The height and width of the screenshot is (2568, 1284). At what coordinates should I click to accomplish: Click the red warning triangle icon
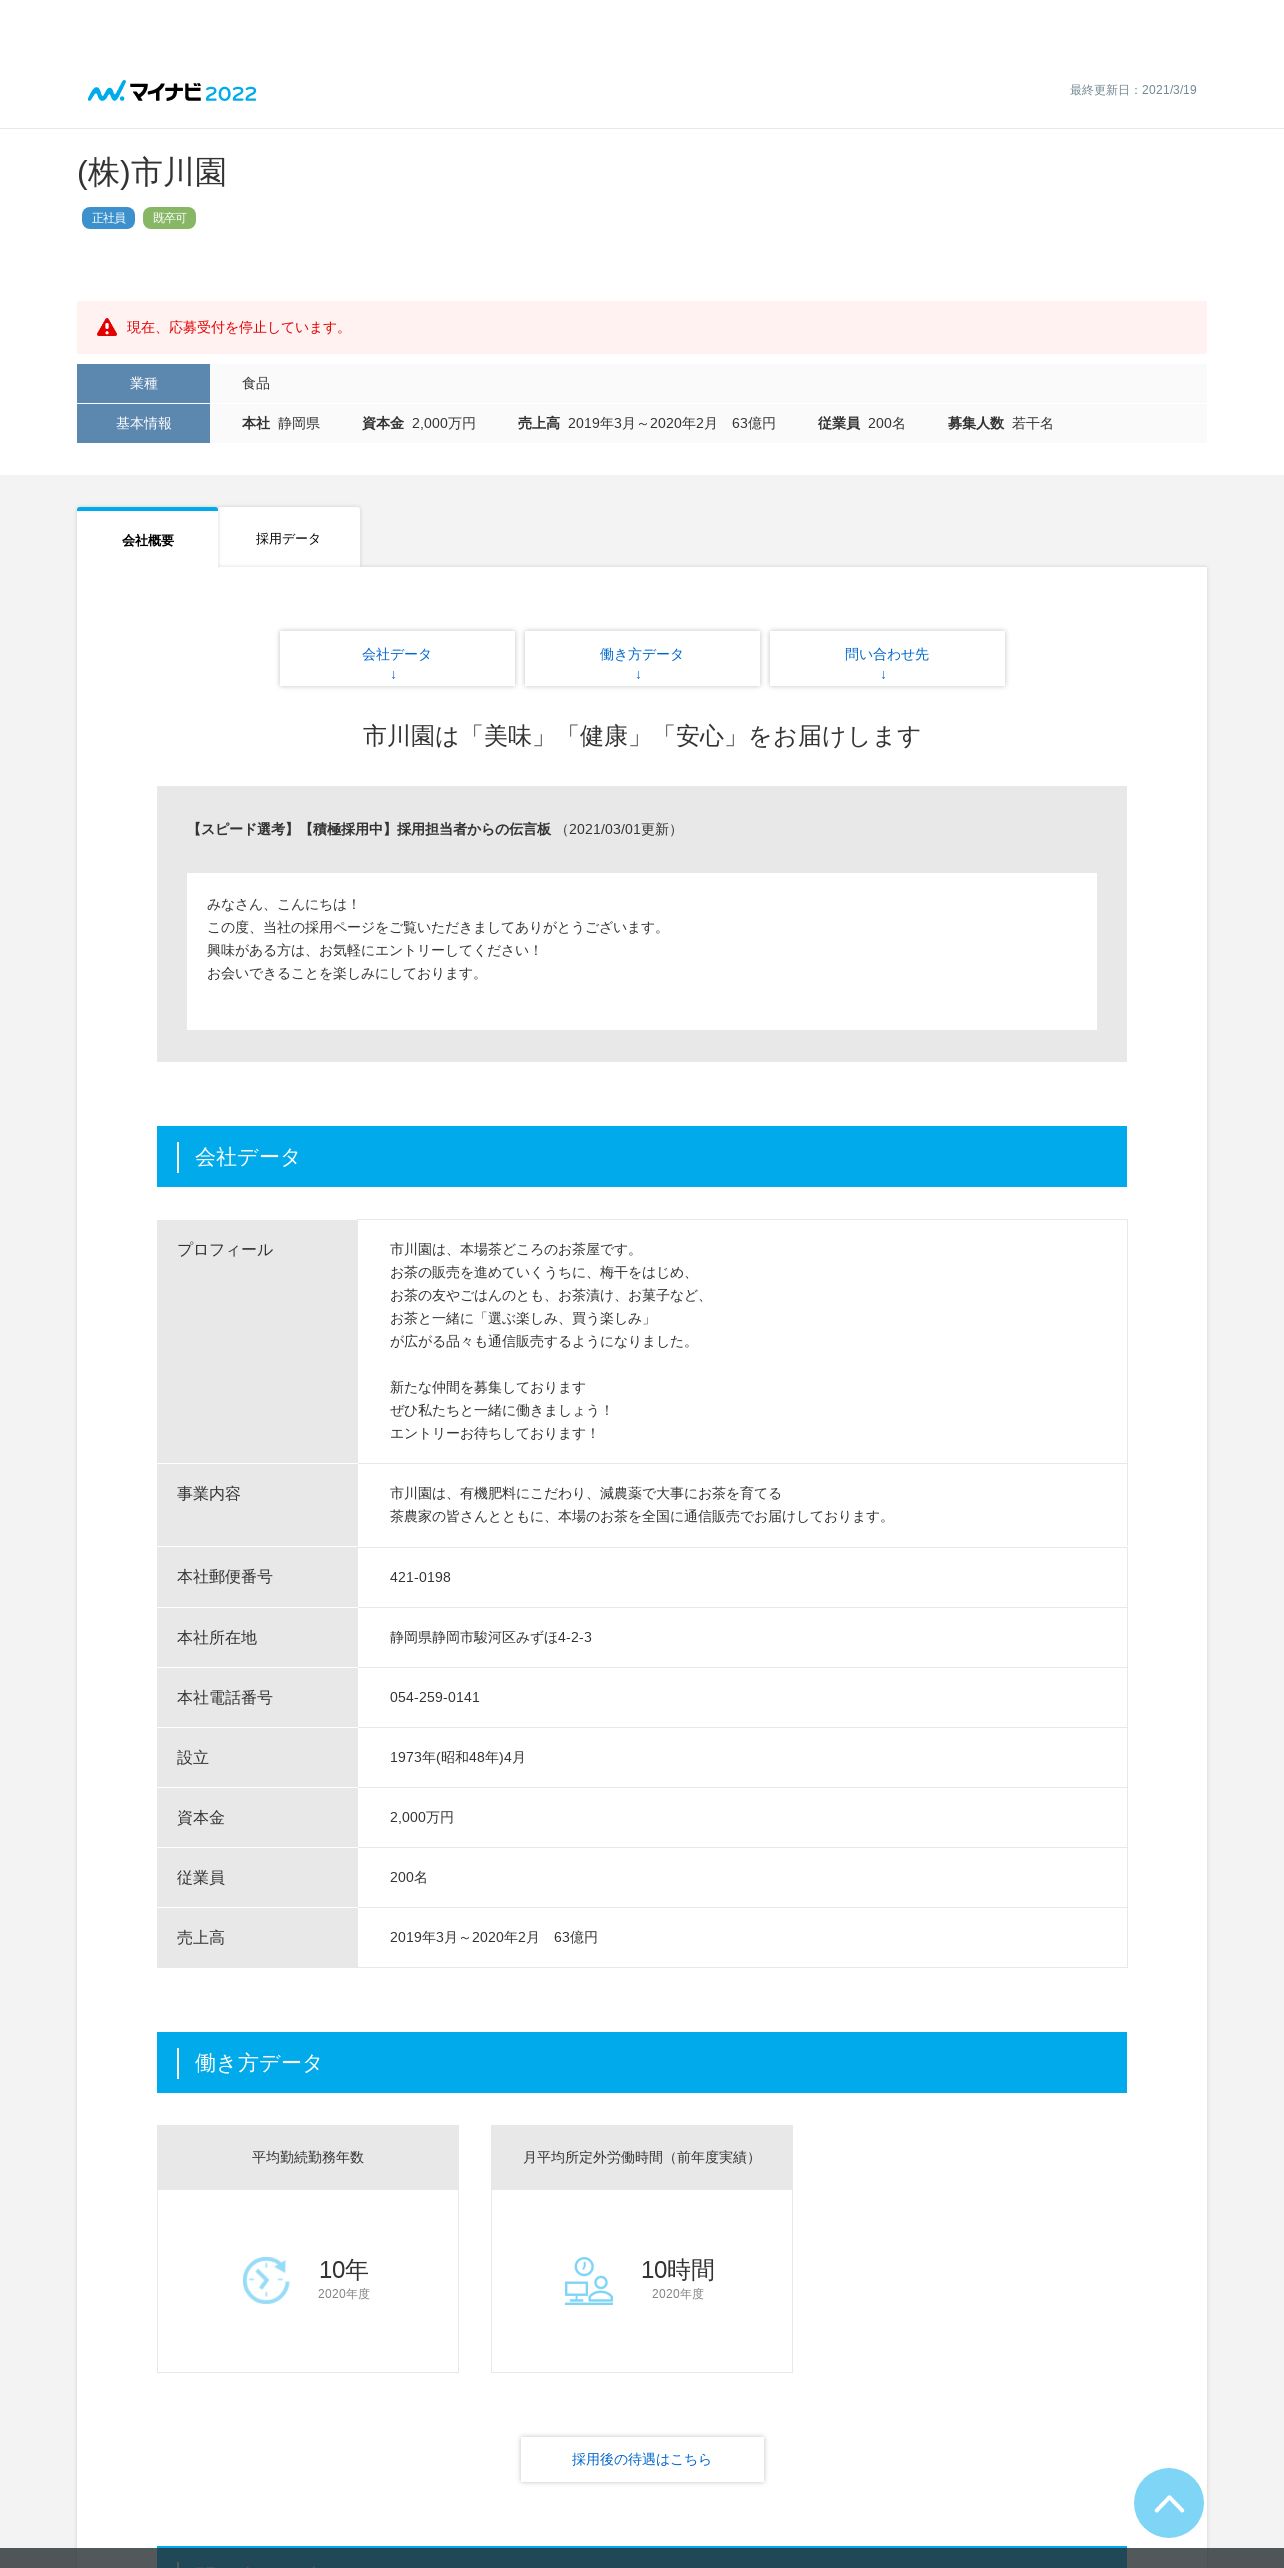[x=107, y=327]
